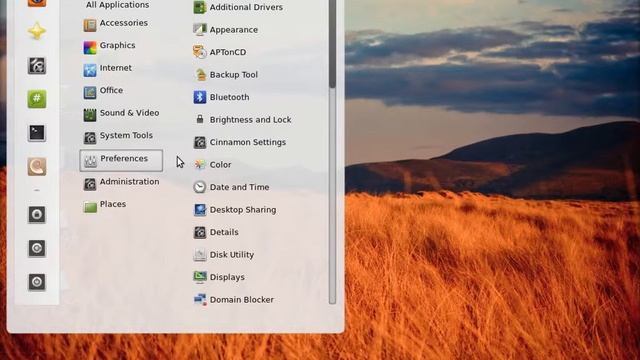Screen dimensions: 640x360
Task: Open the Accessories category icon
Action: [x=90, y=25]
